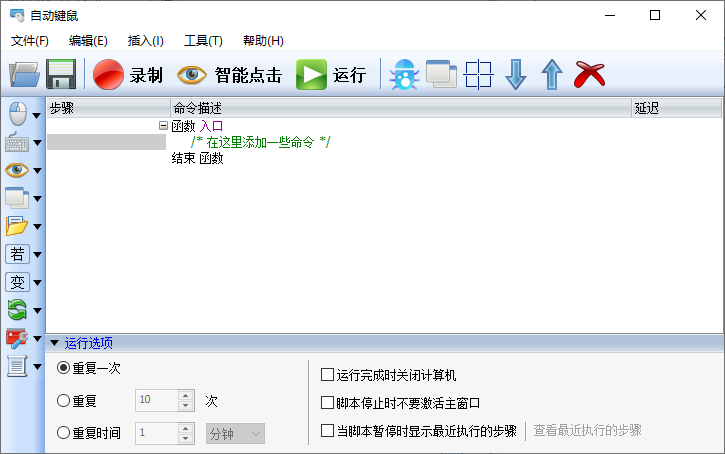Collapse the 函数 入口 tree node
725x454 pixels.
click(163, 126)
